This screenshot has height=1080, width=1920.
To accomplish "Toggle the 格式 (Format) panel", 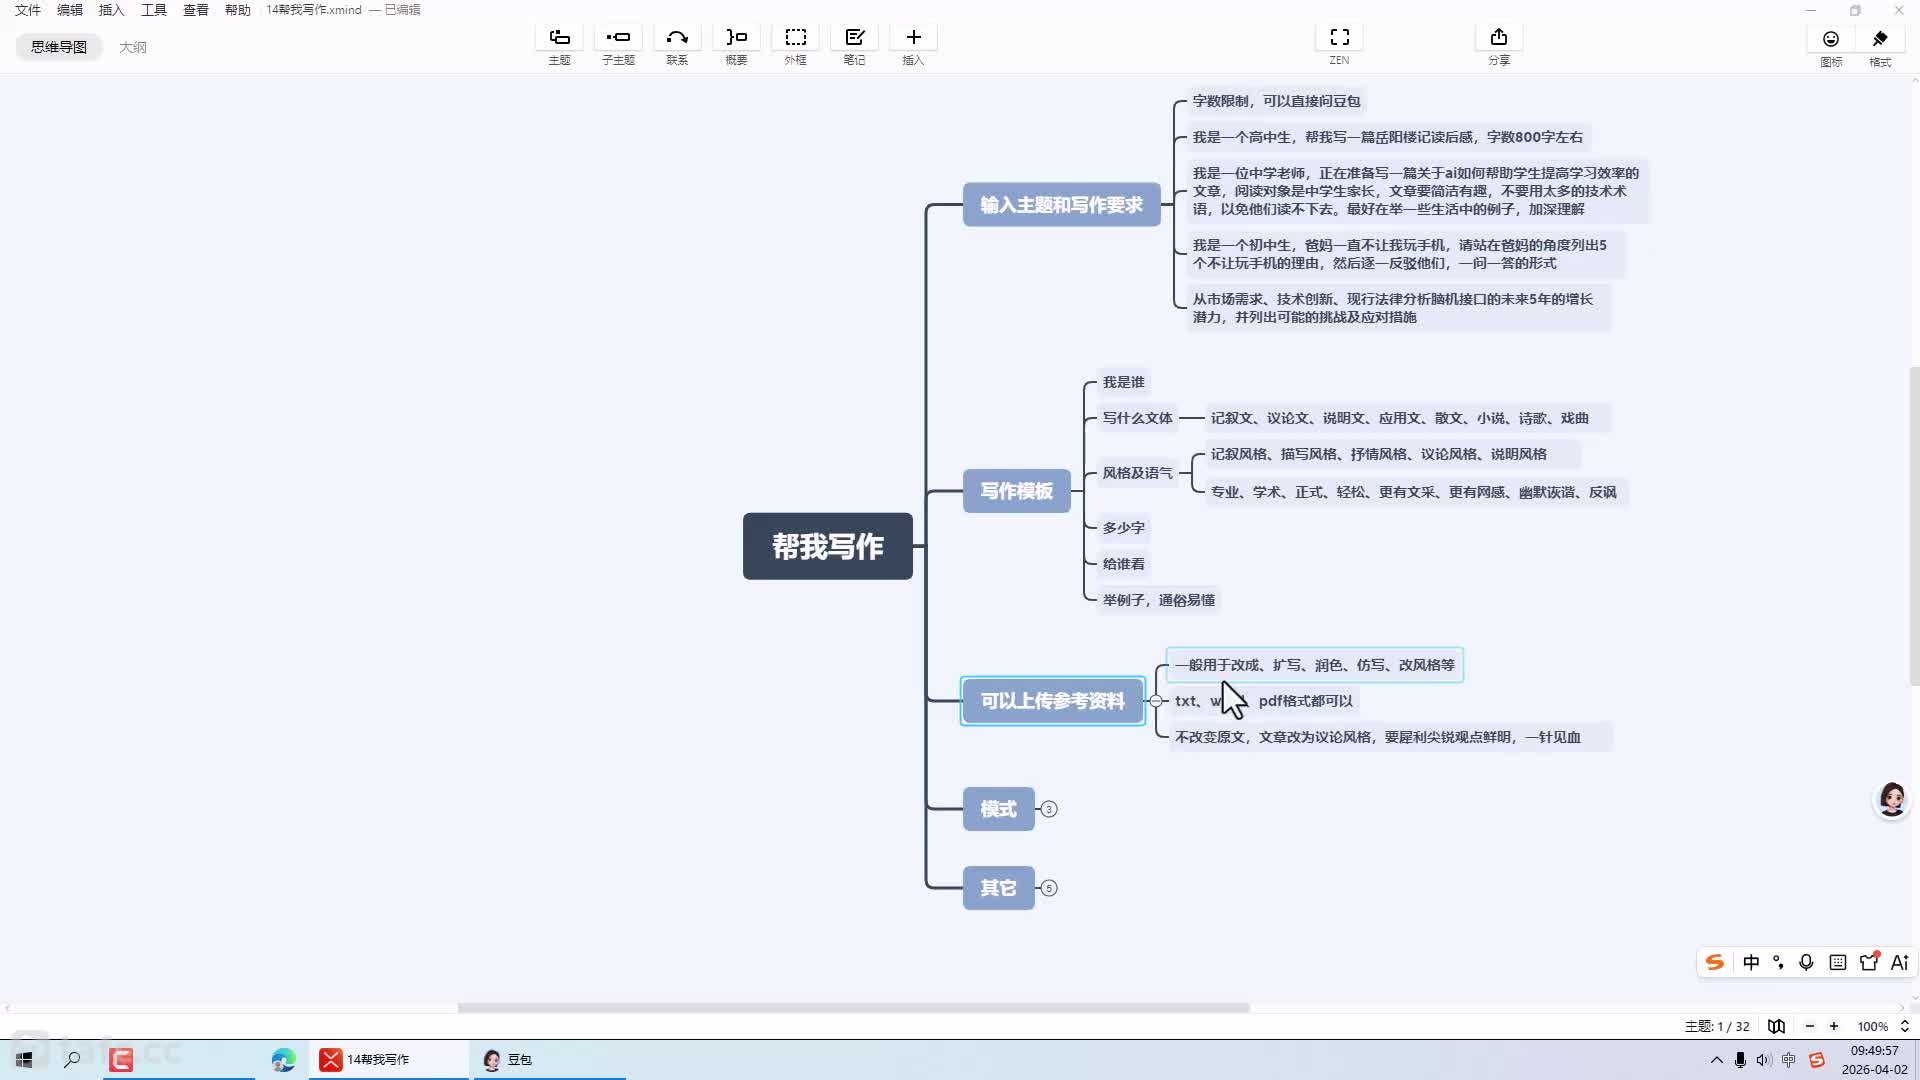I will (1880, 40).
